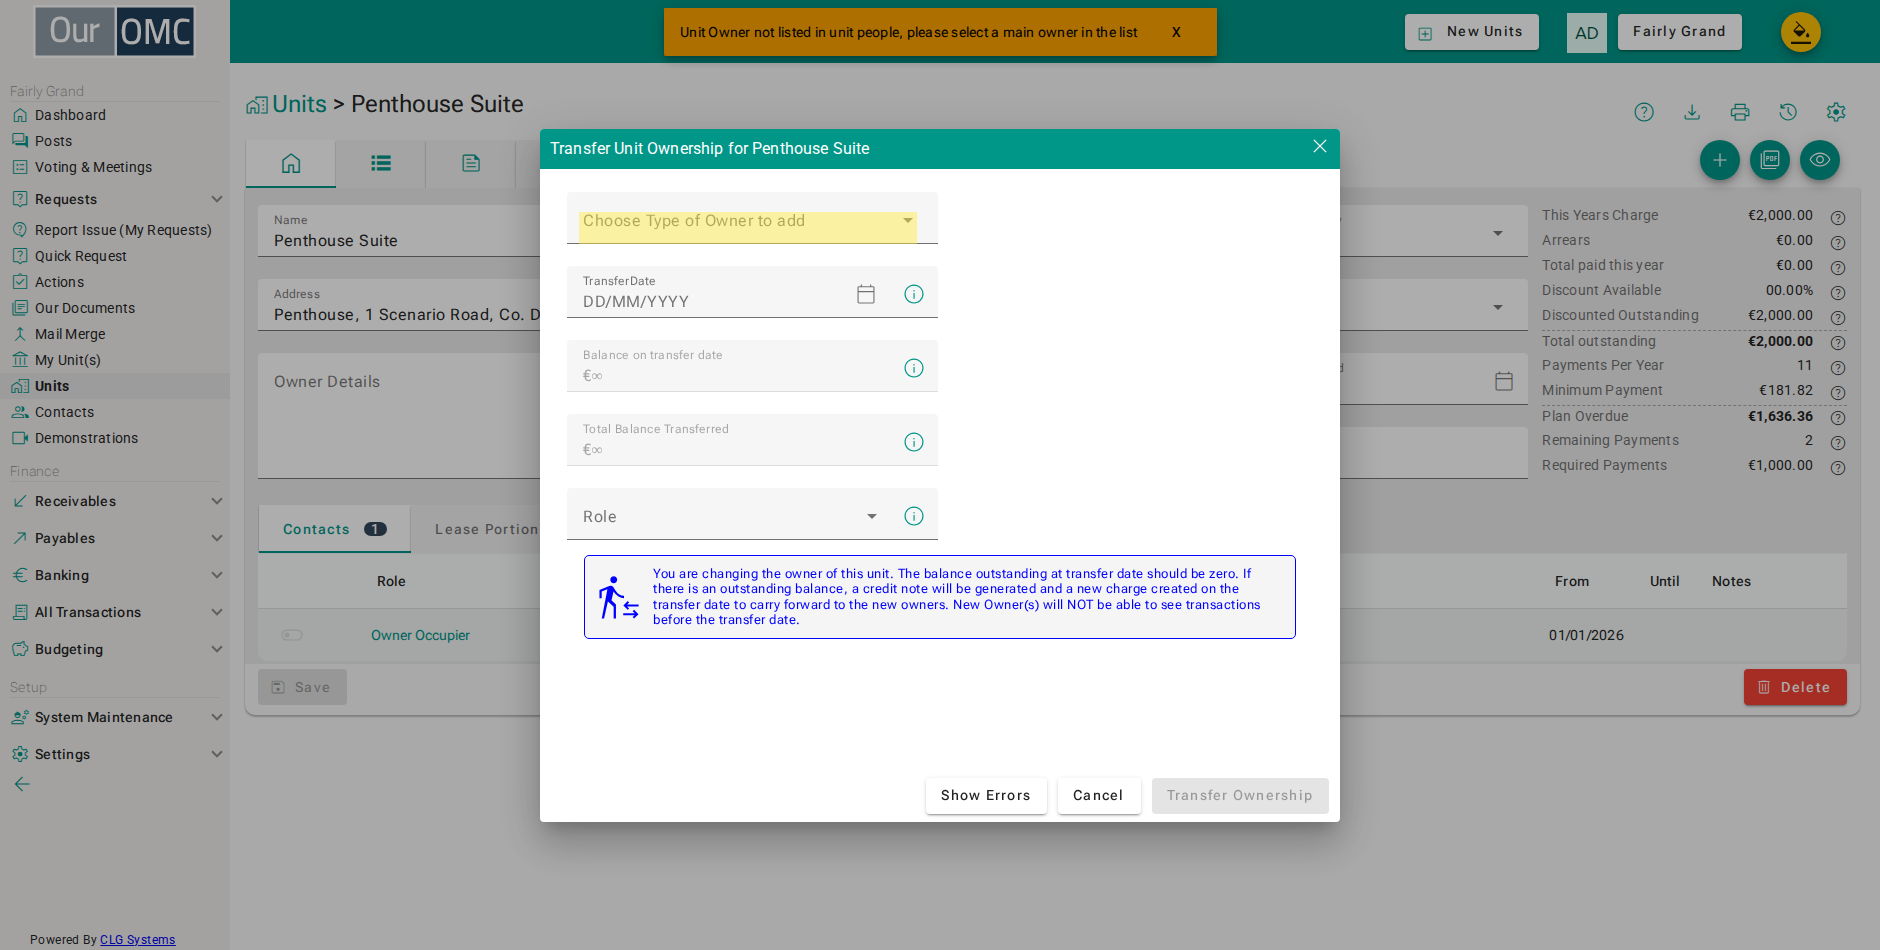
Task: Open the history clock icon
Action: [1788, 112]
